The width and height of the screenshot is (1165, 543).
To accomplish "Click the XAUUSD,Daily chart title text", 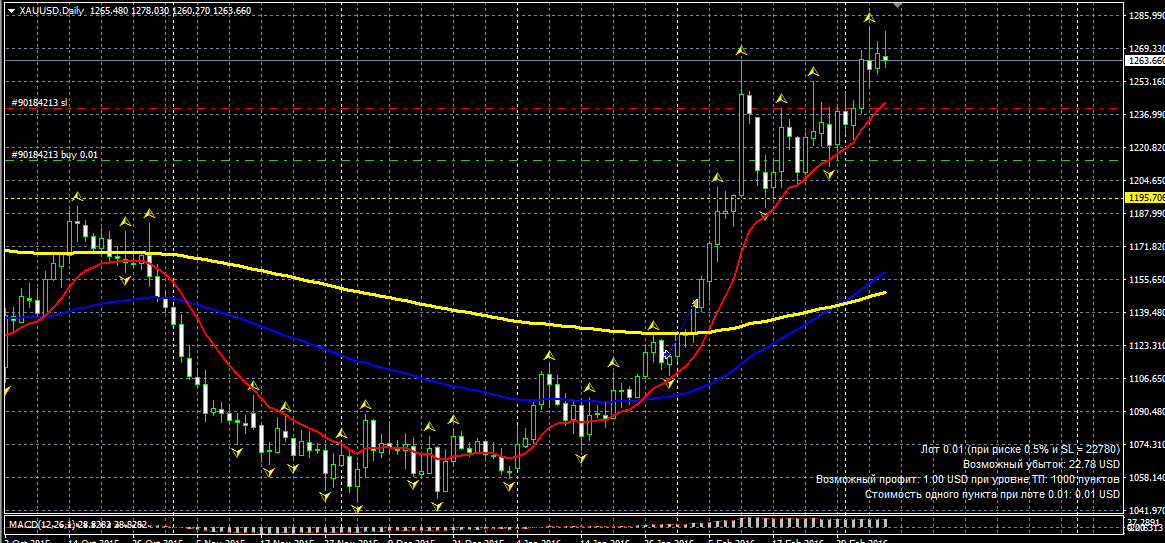I will pos(51,10).
